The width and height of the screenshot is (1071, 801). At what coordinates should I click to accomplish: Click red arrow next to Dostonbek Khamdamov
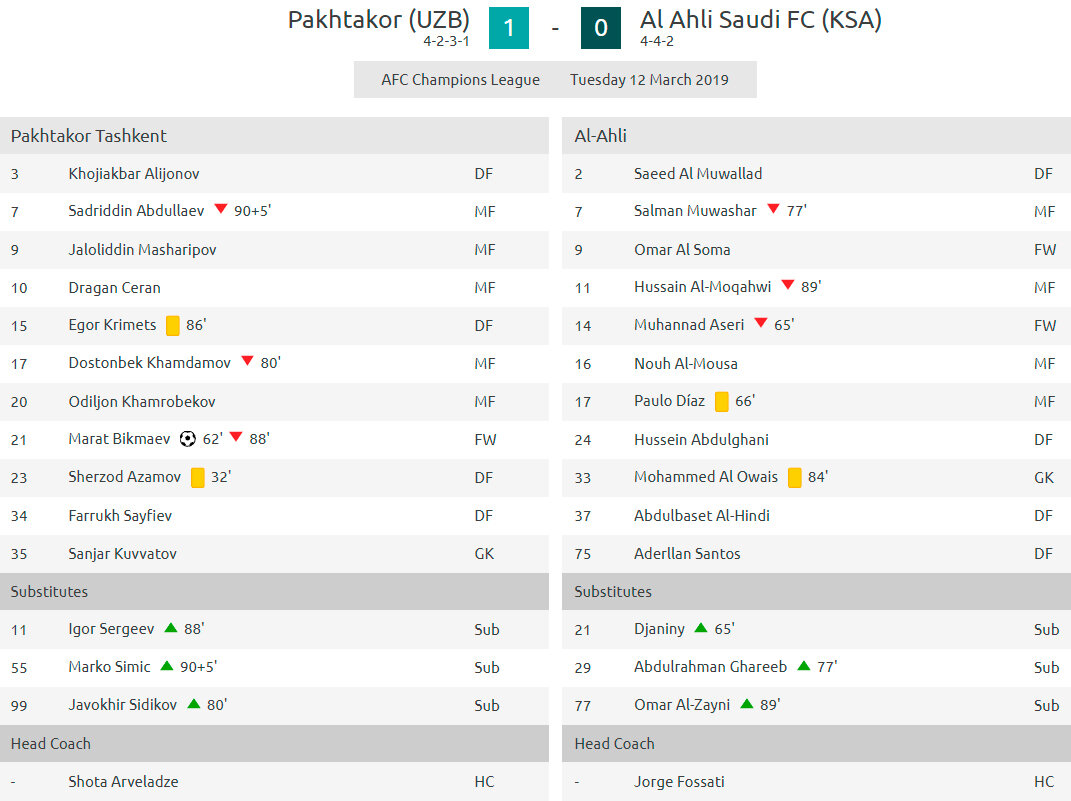point(247,361)
